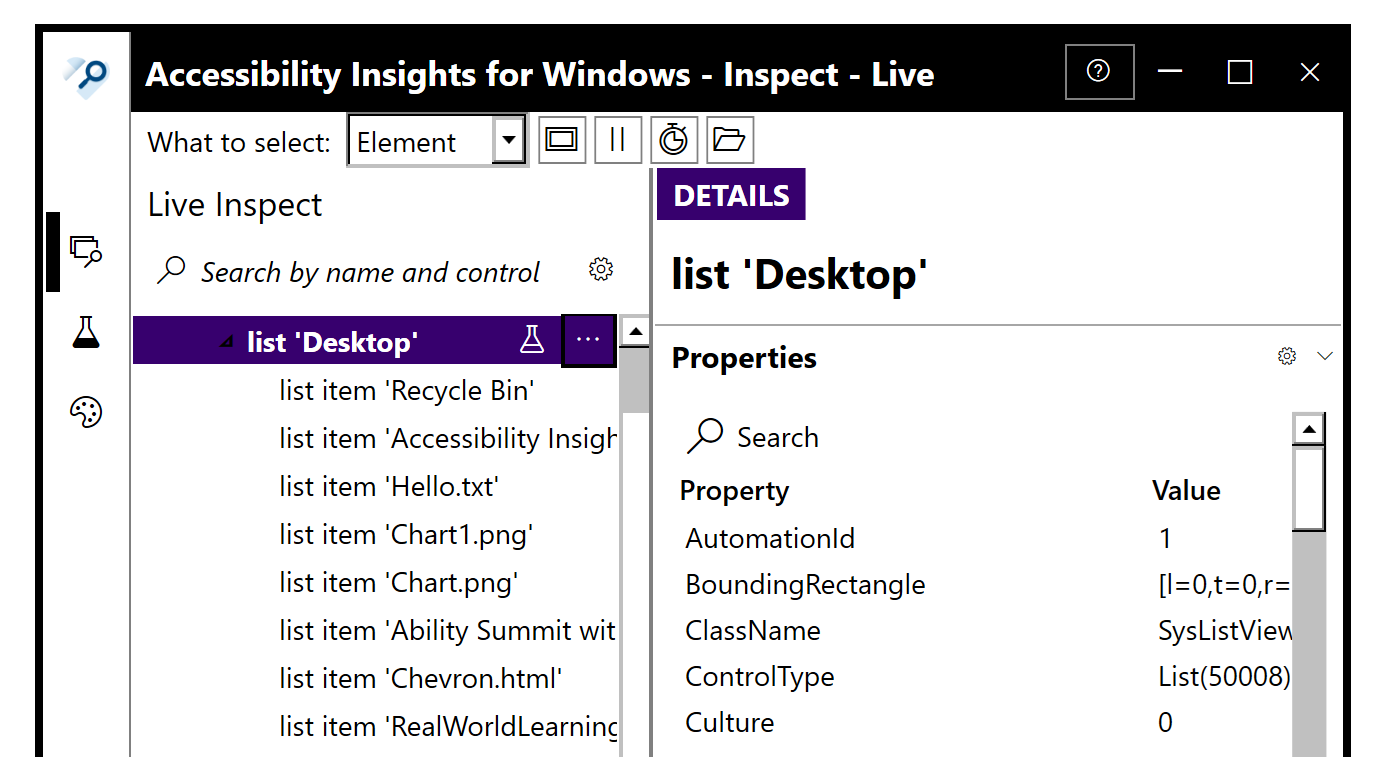
Task: Open the Properties settings gear icon
Action: pyautogui.click(x=1287, y=356)
